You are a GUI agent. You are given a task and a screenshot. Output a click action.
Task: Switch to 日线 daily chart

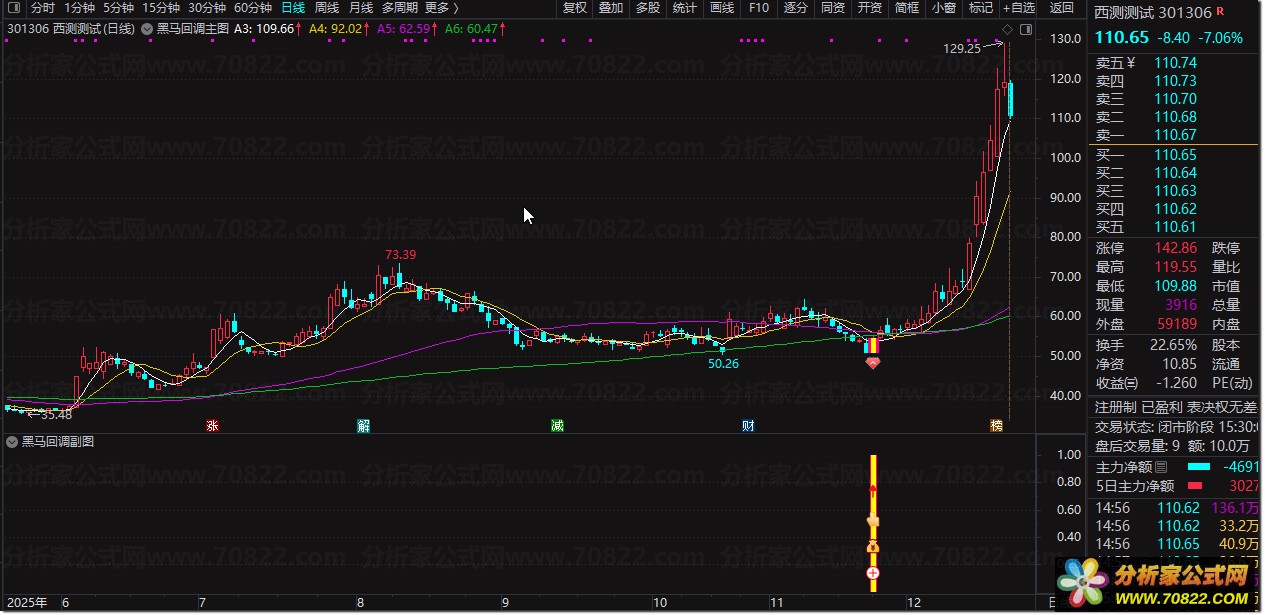293,8
